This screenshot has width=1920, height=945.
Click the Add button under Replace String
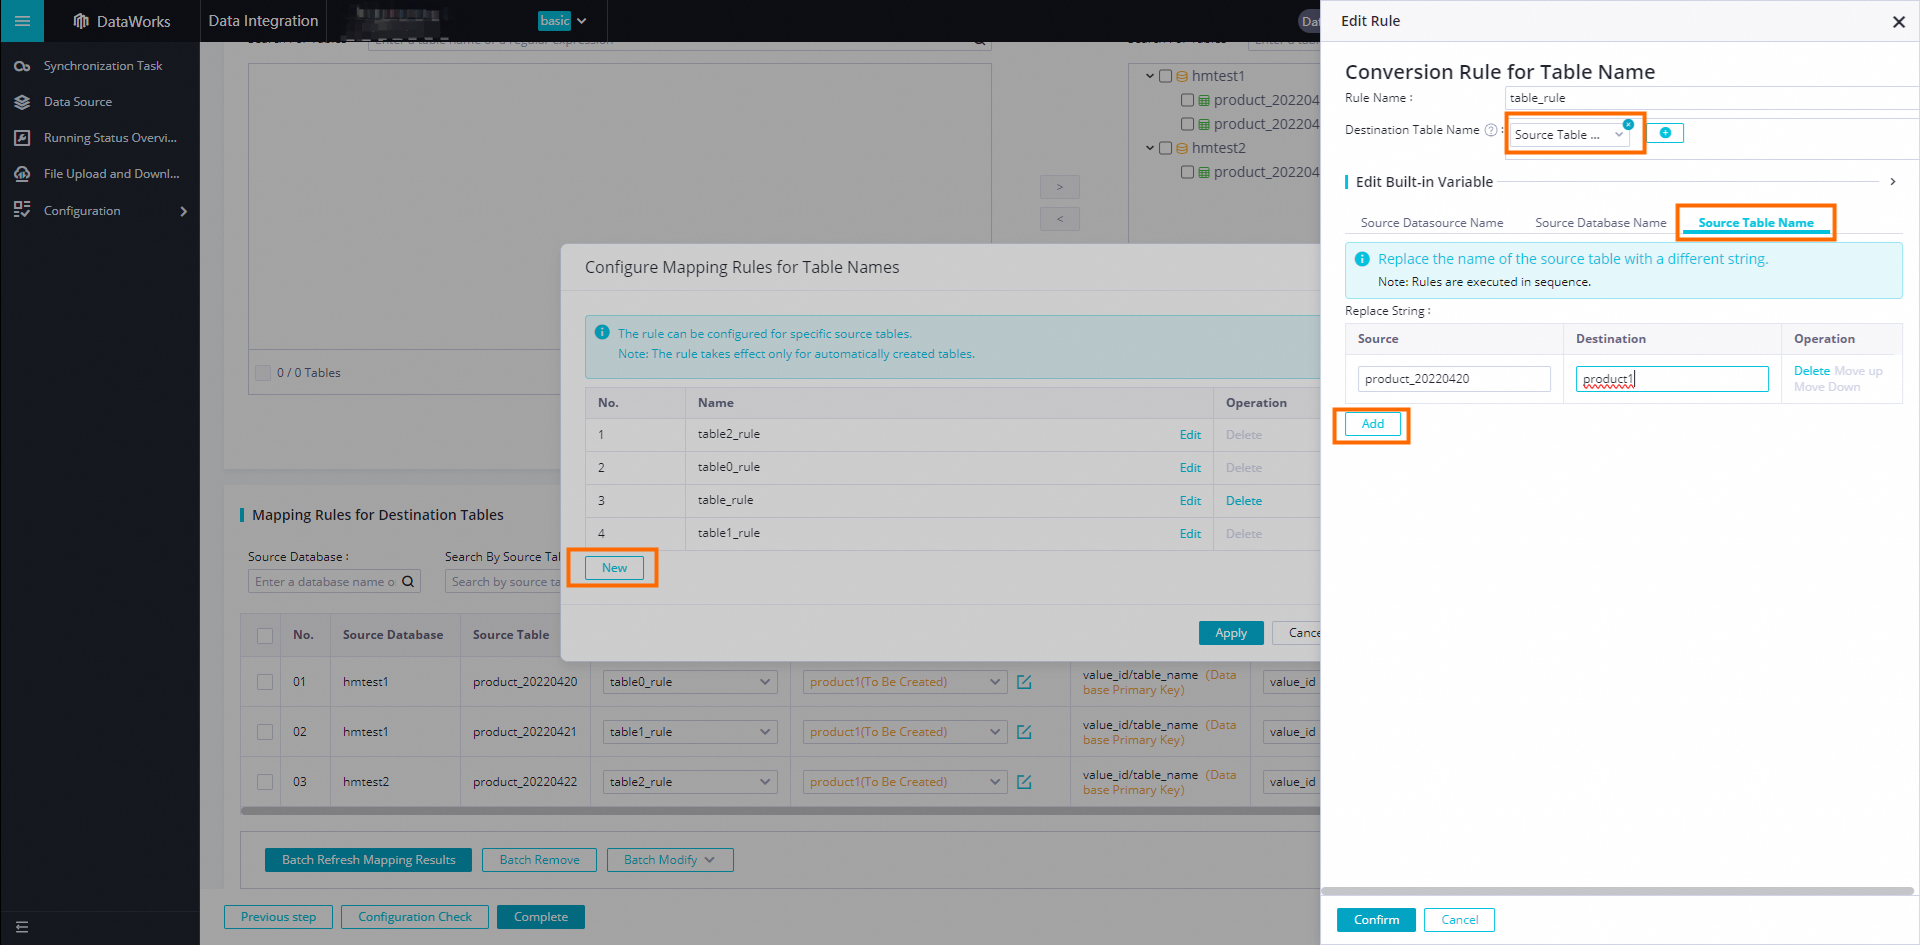[1373, 424]
